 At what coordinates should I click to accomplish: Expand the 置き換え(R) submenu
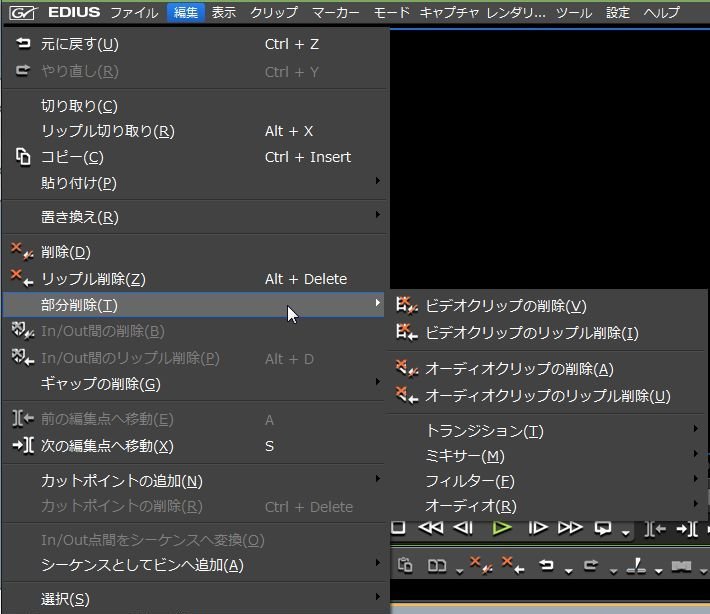click(x=195, y=217)
